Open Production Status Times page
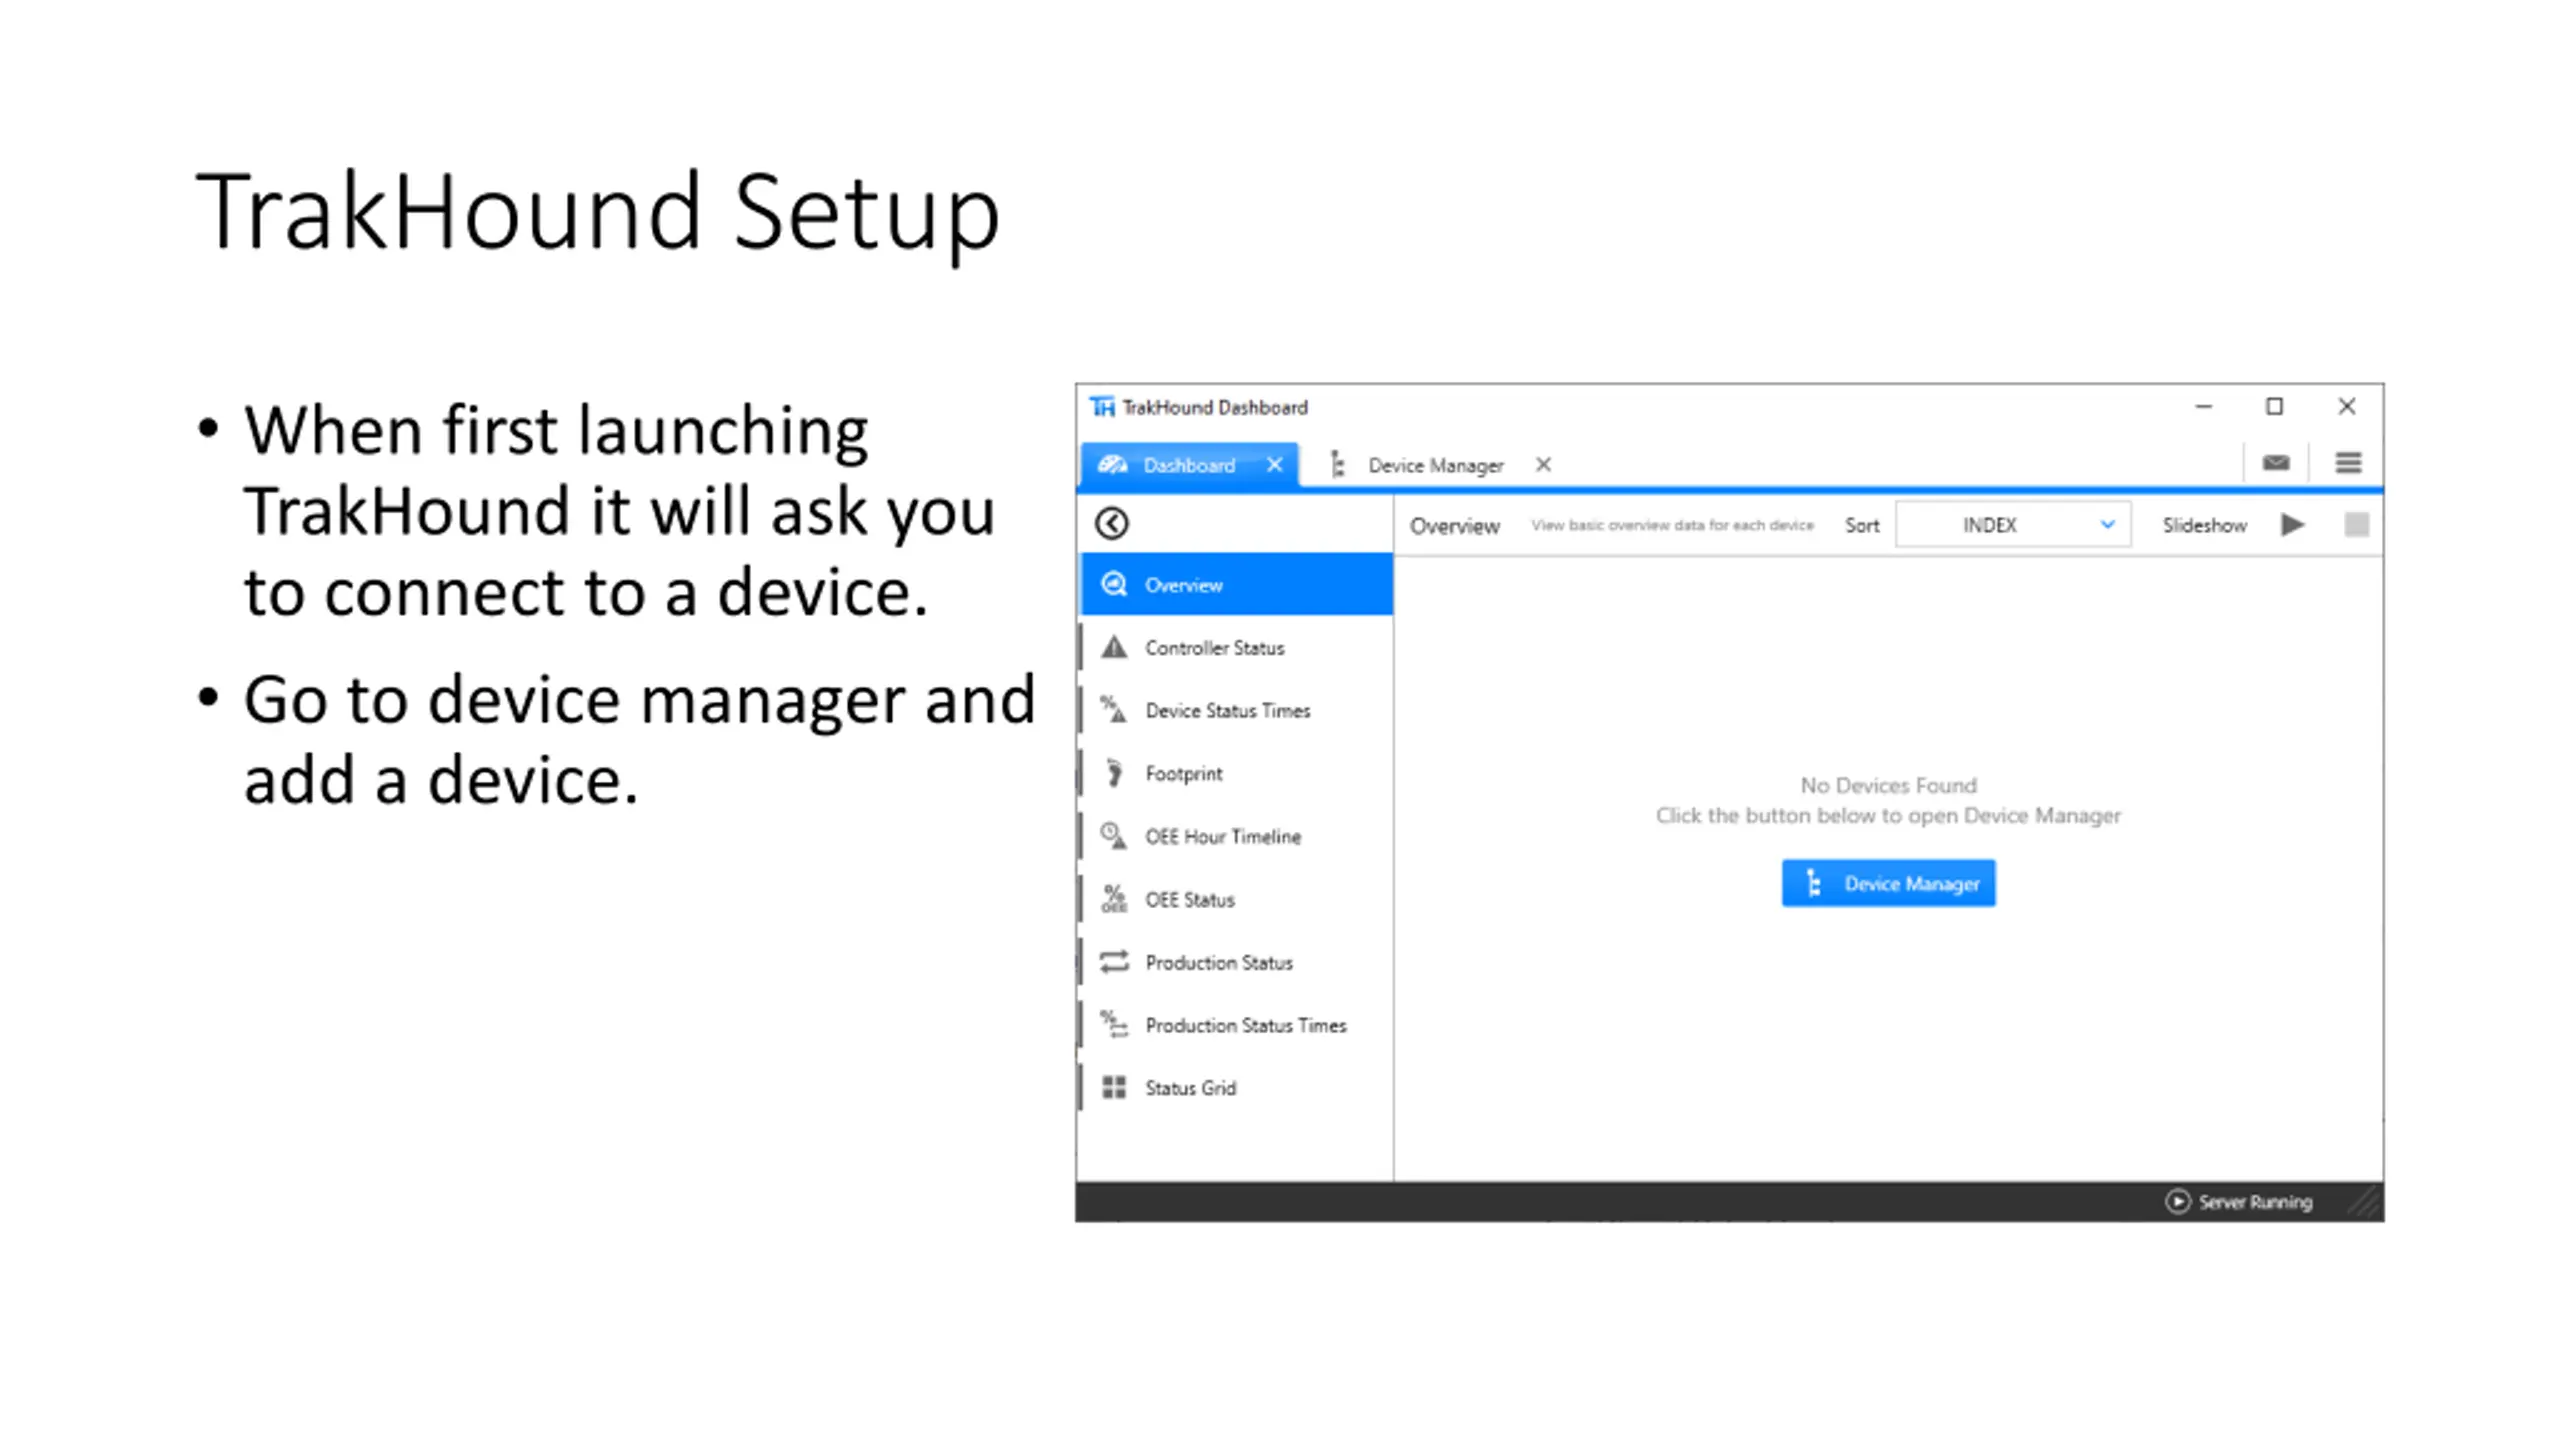Image resolution: width=2560 pixels, height=1440 pixels. (x=1236, y=1025)
